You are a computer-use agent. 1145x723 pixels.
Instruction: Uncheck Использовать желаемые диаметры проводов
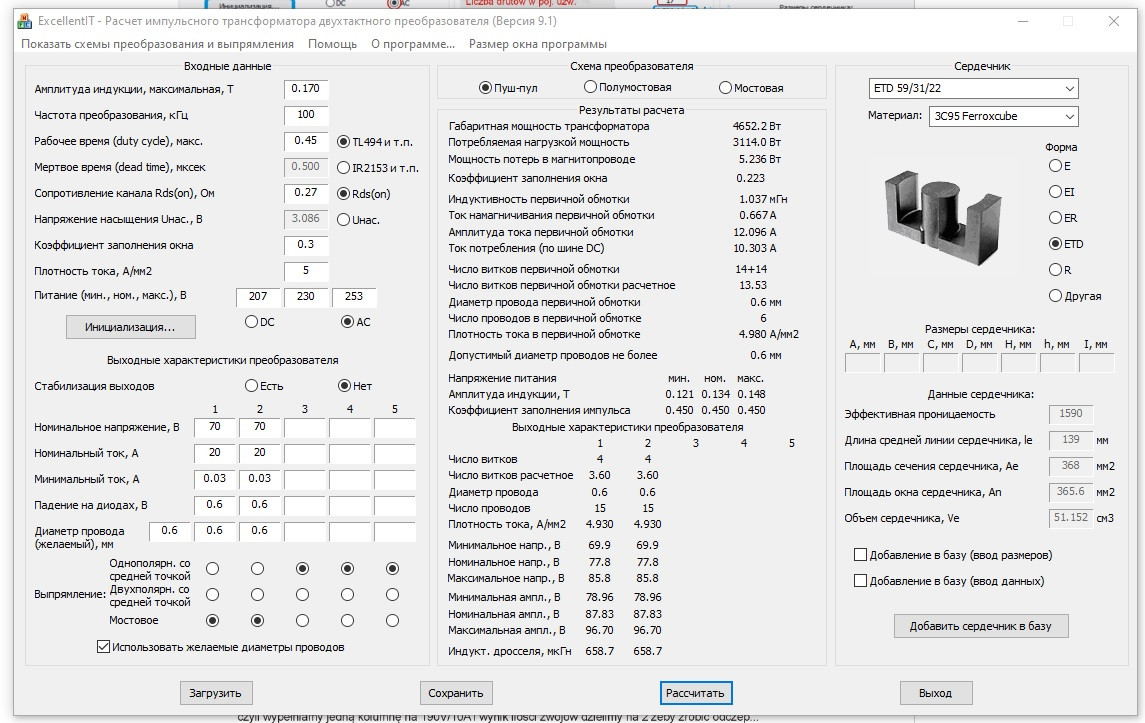click(102, 647)
